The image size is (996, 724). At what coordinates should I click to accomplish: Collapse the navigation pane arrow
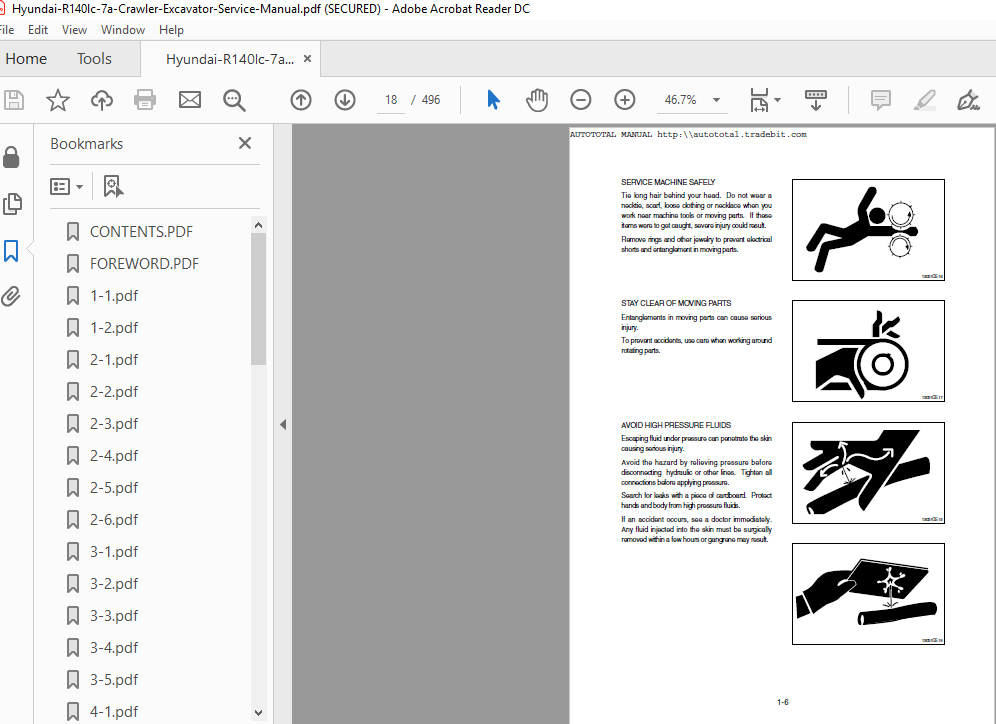(x=283, y=424)
